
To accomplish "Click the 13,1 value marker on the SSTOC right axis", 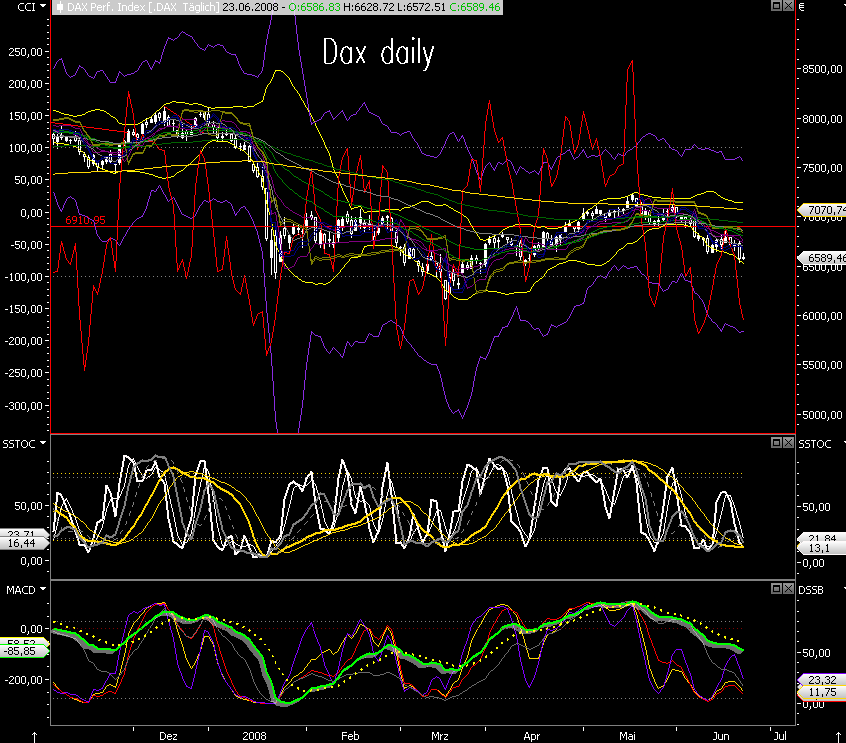I will (820, 548).
